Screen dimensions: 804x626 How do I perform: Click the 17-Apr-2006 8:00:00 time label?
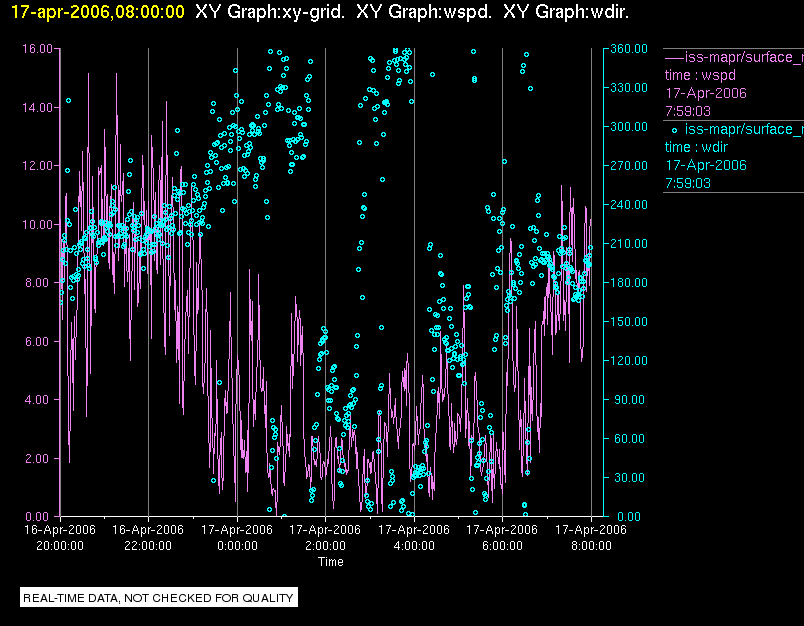pos(591,538)
